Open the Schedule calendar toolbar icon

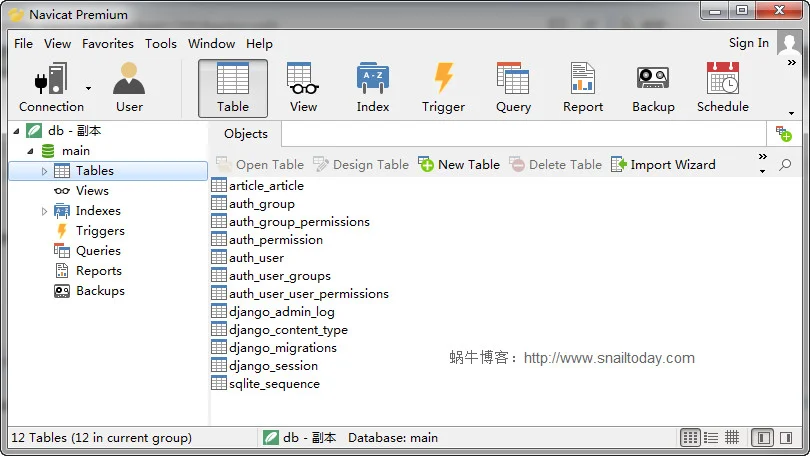723,88
